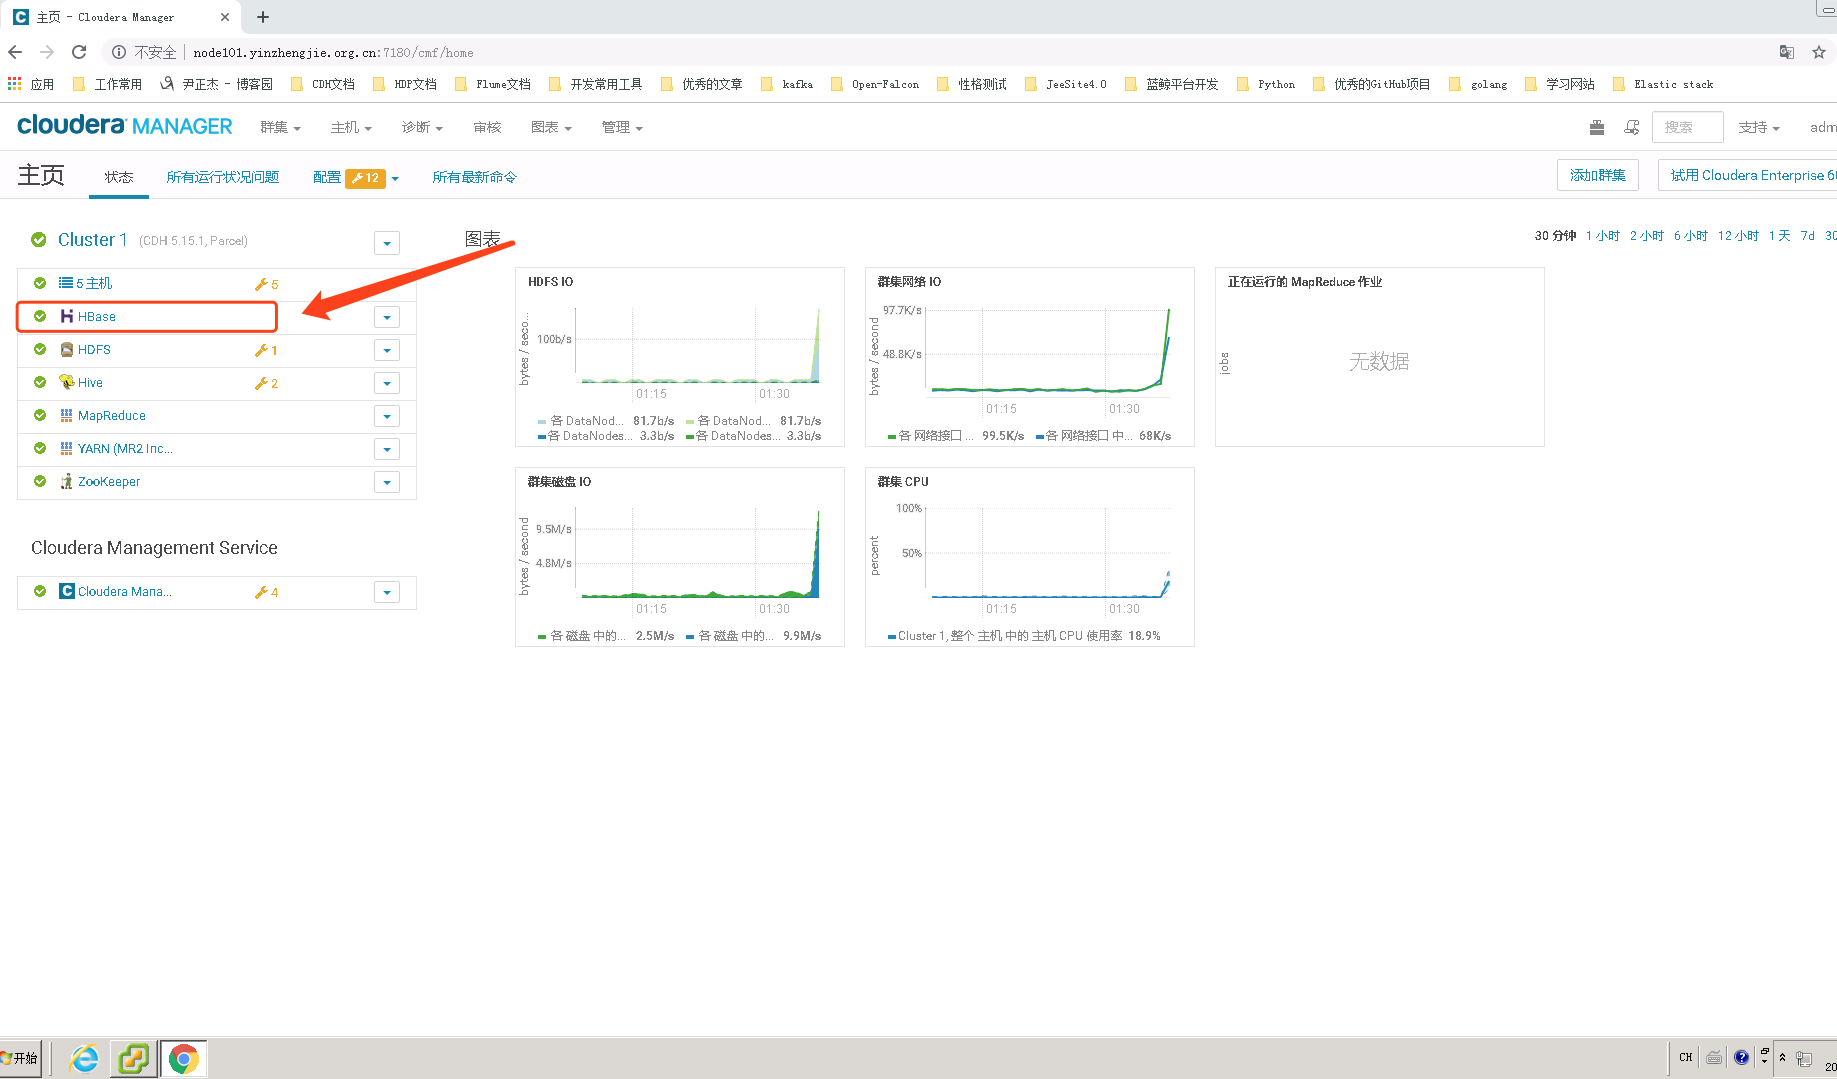
Task: Click inside the 搜索 search field
Action: [1687, 127]
